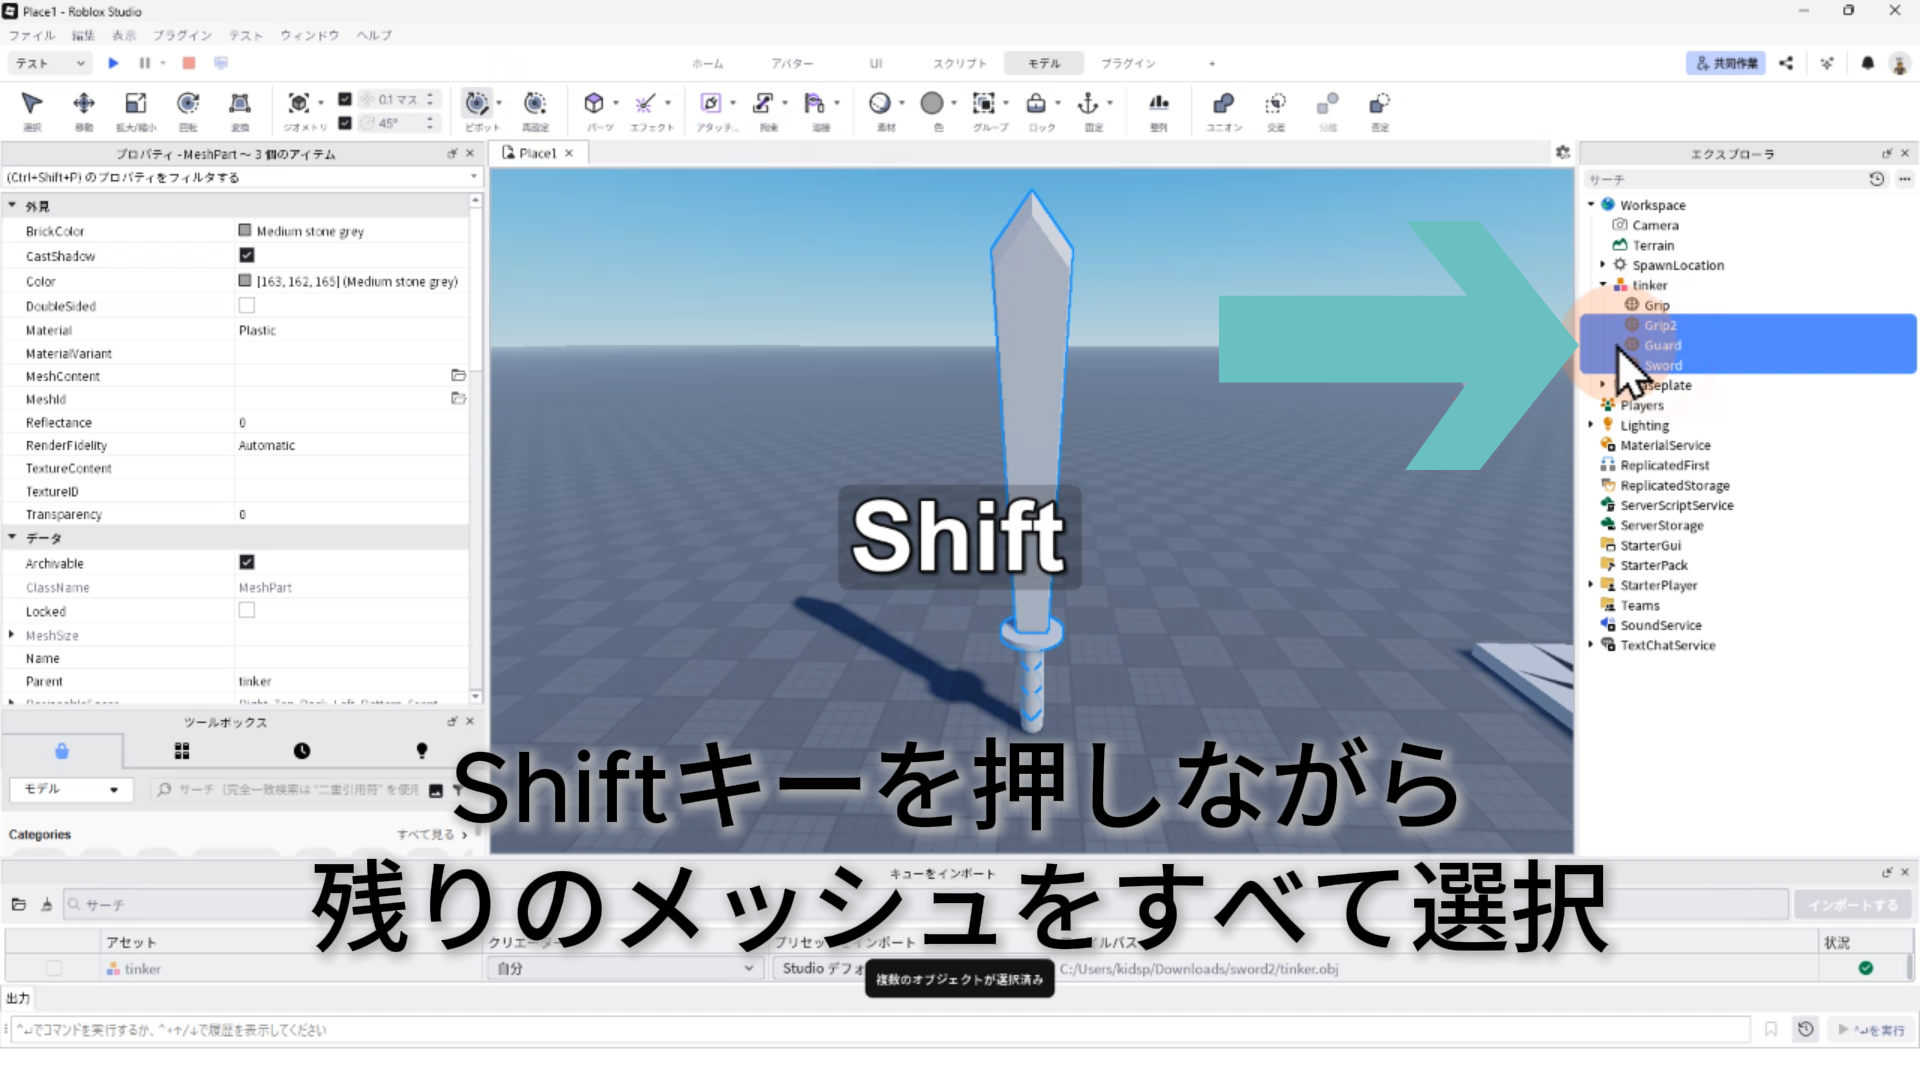
Task: Enable the DoubleSided checkbox
Action: (x=246, y=306)
